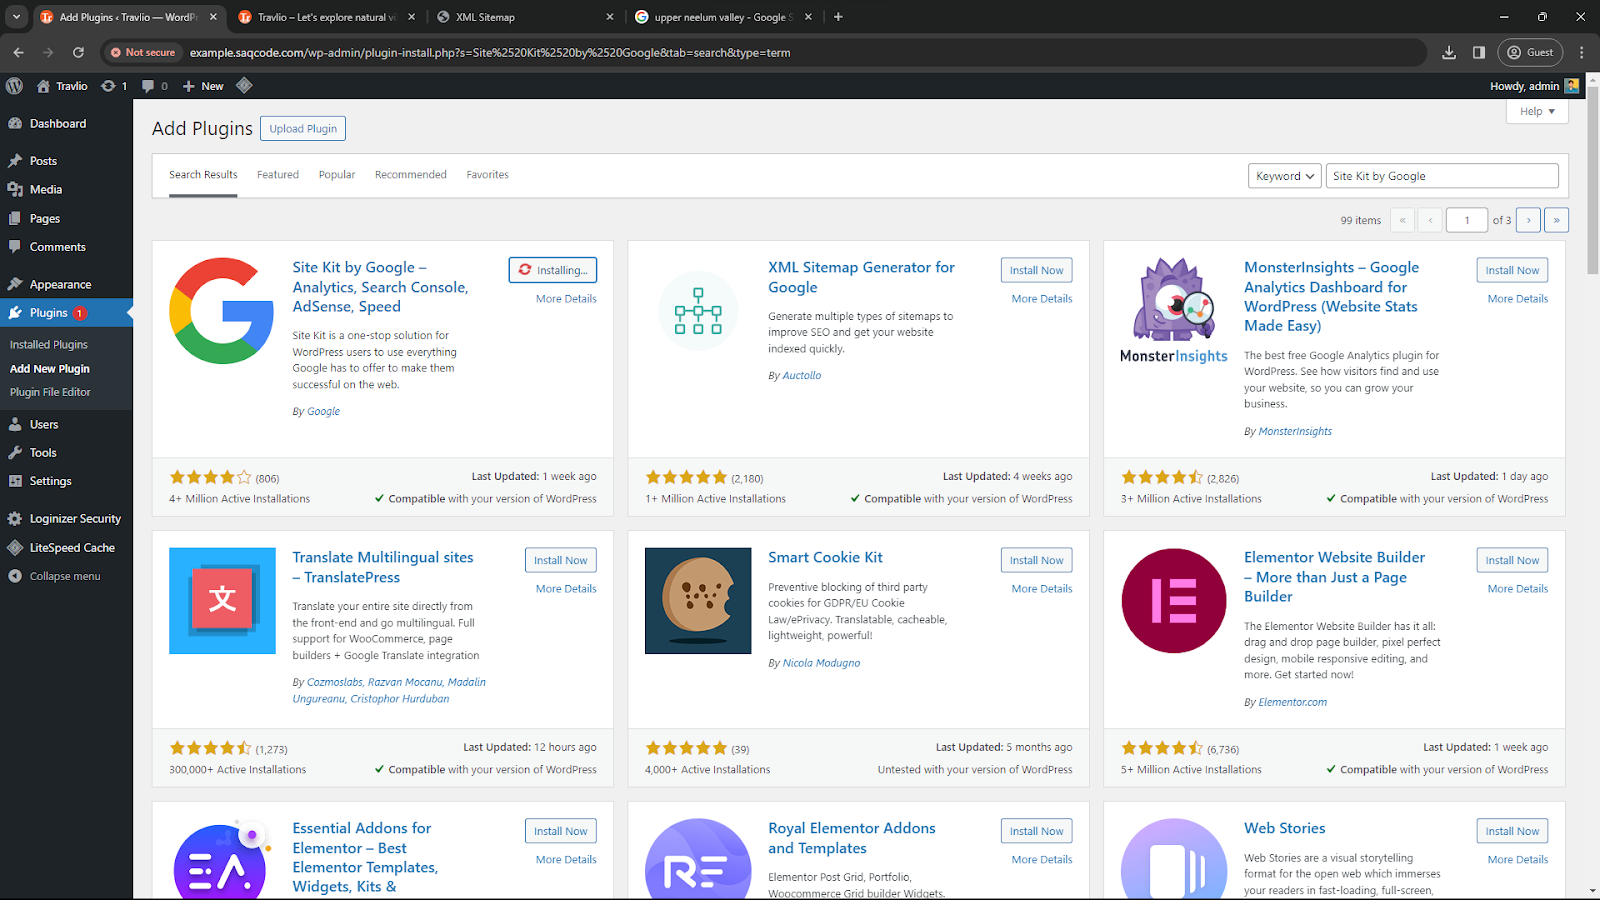
Task: Open the Chrome three-dot menu
Action: pos(1581,52)
